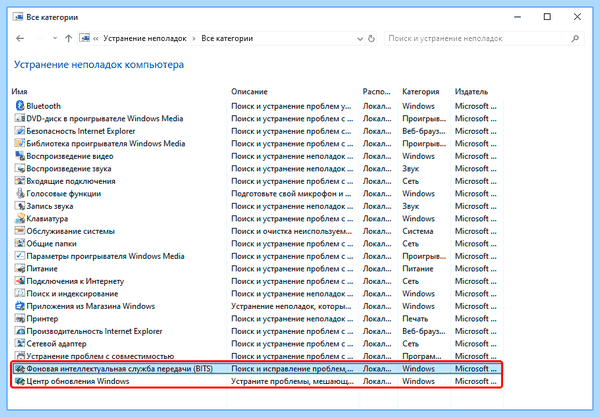Select Подключения к Интернету row name
600x417 pixels.
(x=75, y=281)
